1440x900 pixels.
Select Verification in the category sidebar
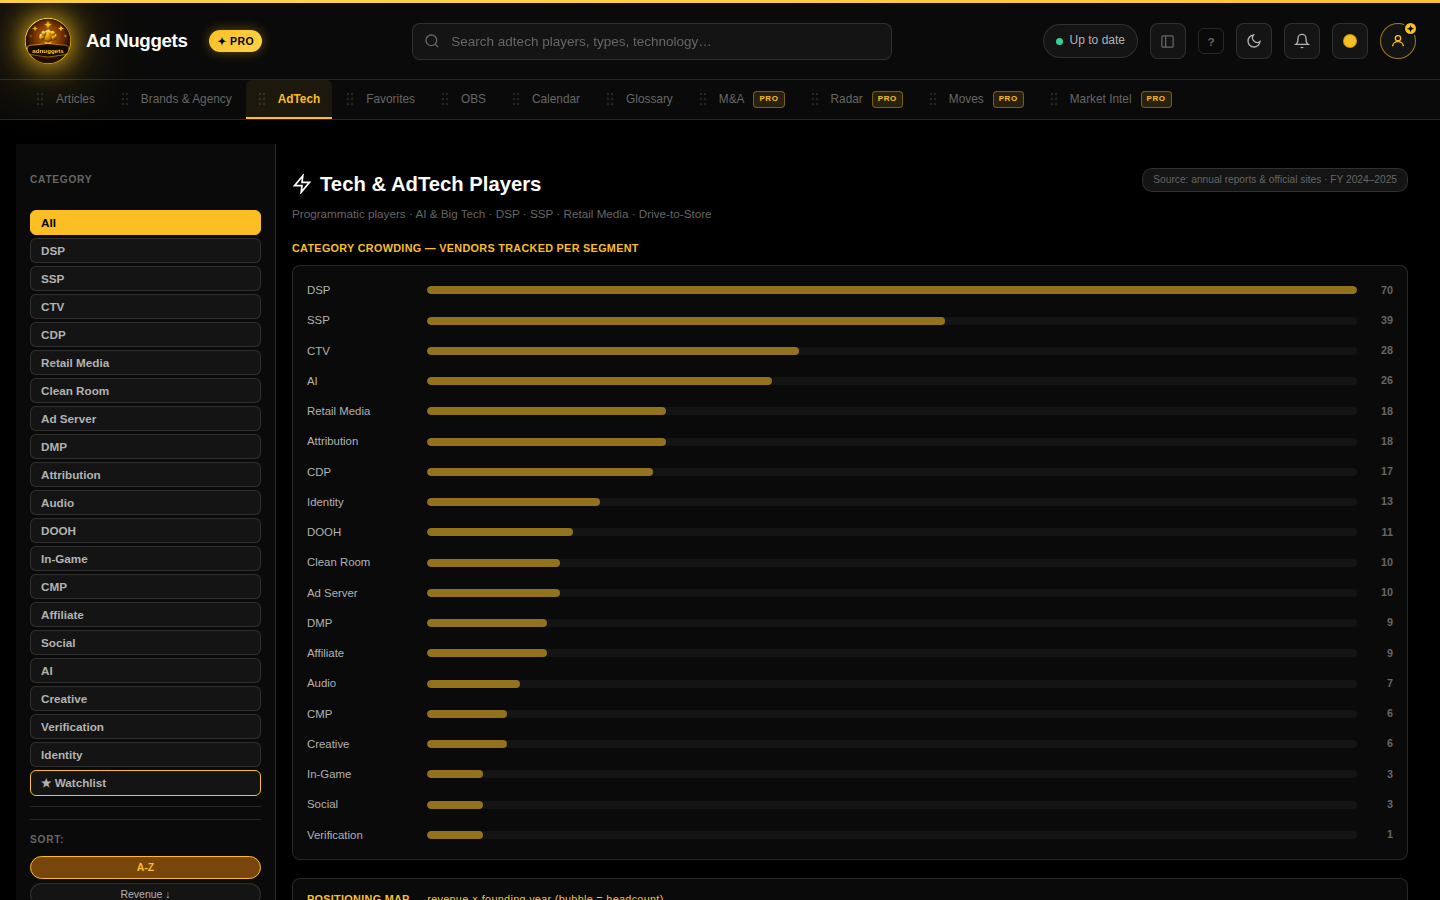coord(145,727)
